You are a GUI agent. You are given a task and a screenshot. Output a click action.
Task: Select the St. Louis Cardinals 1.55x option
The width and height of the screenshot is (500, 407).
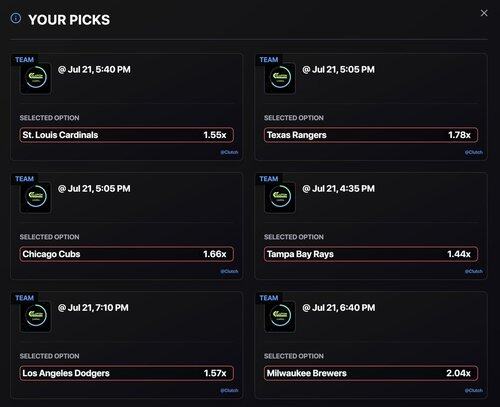point(127,135)
